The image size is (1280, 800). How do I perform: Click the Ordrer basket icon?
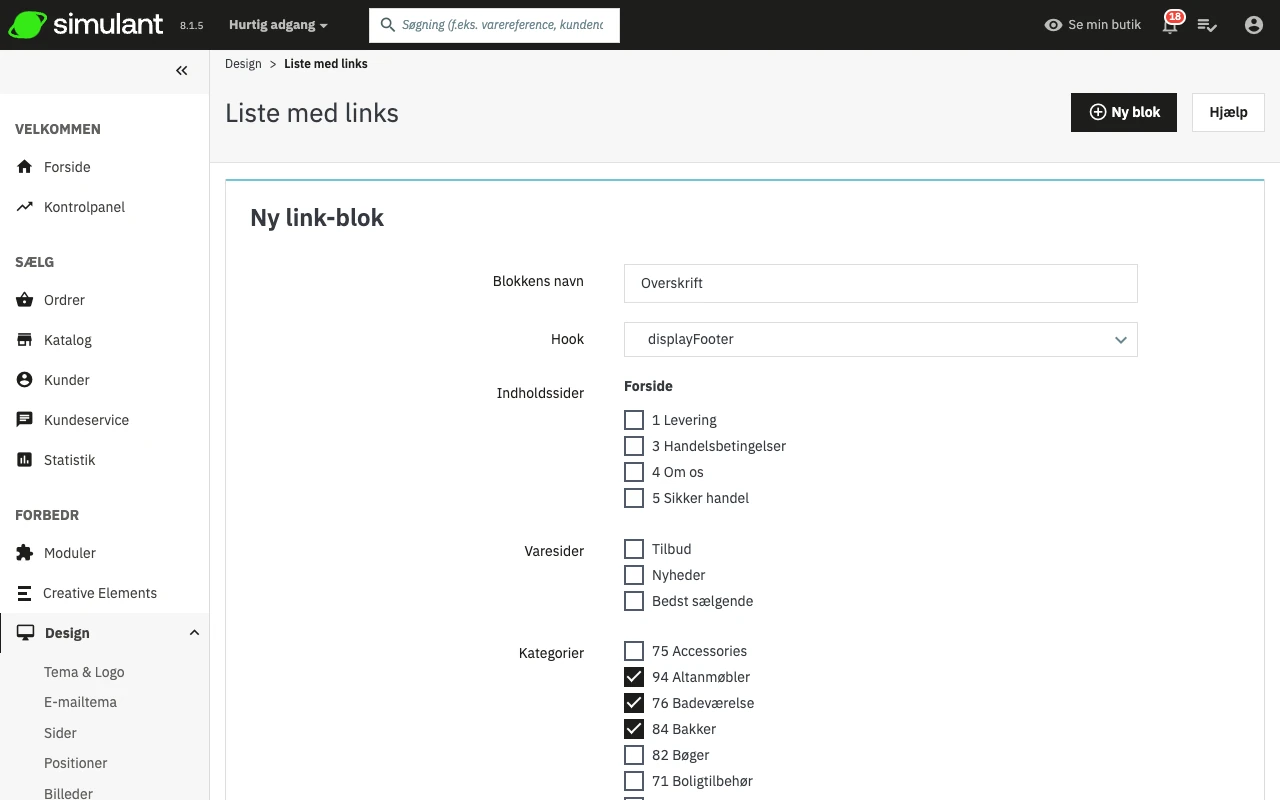tap(25, 300)
